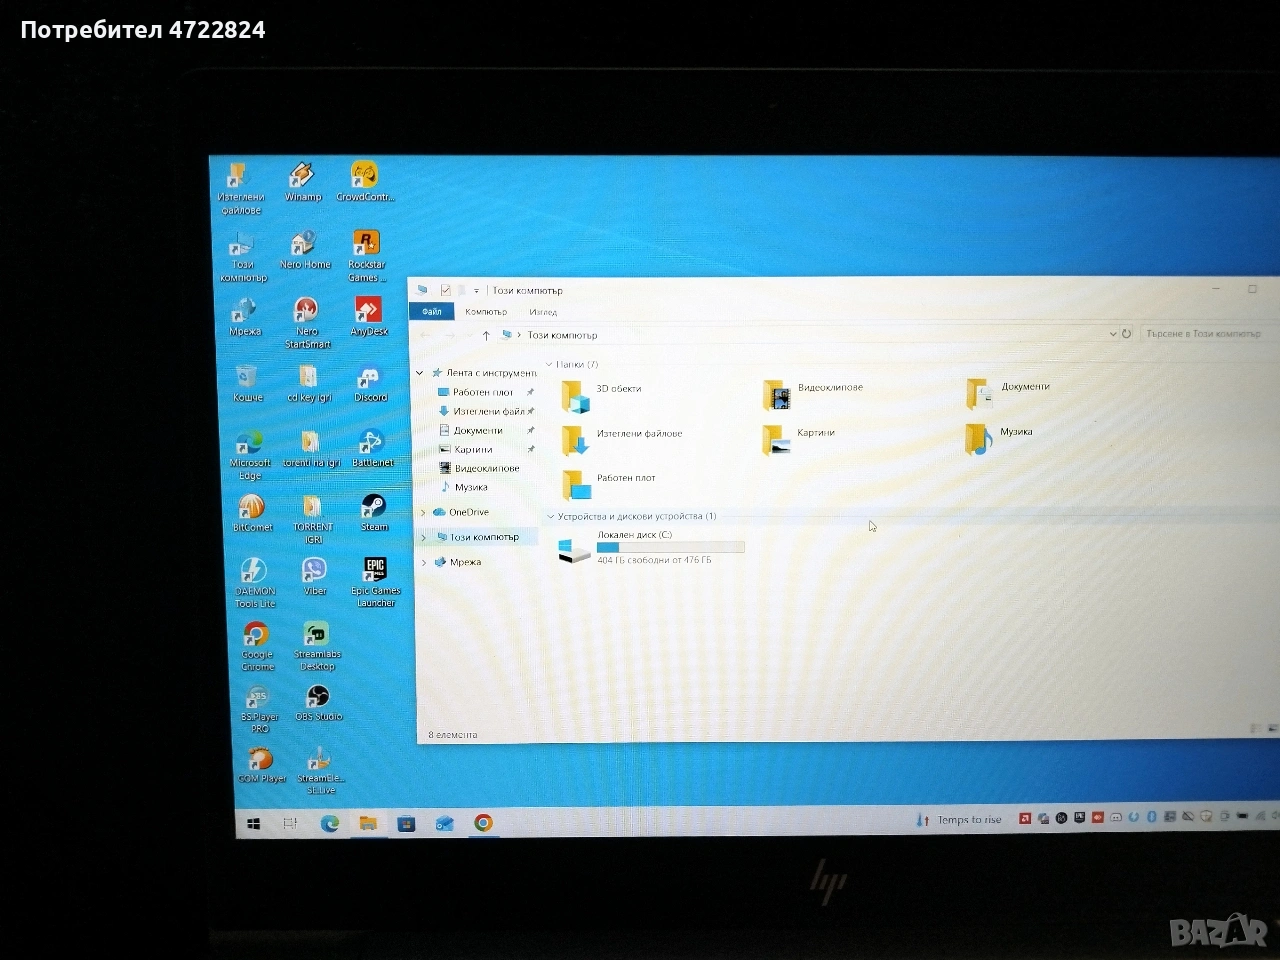Open Rockstar Games Launcher shortcut

366,257
